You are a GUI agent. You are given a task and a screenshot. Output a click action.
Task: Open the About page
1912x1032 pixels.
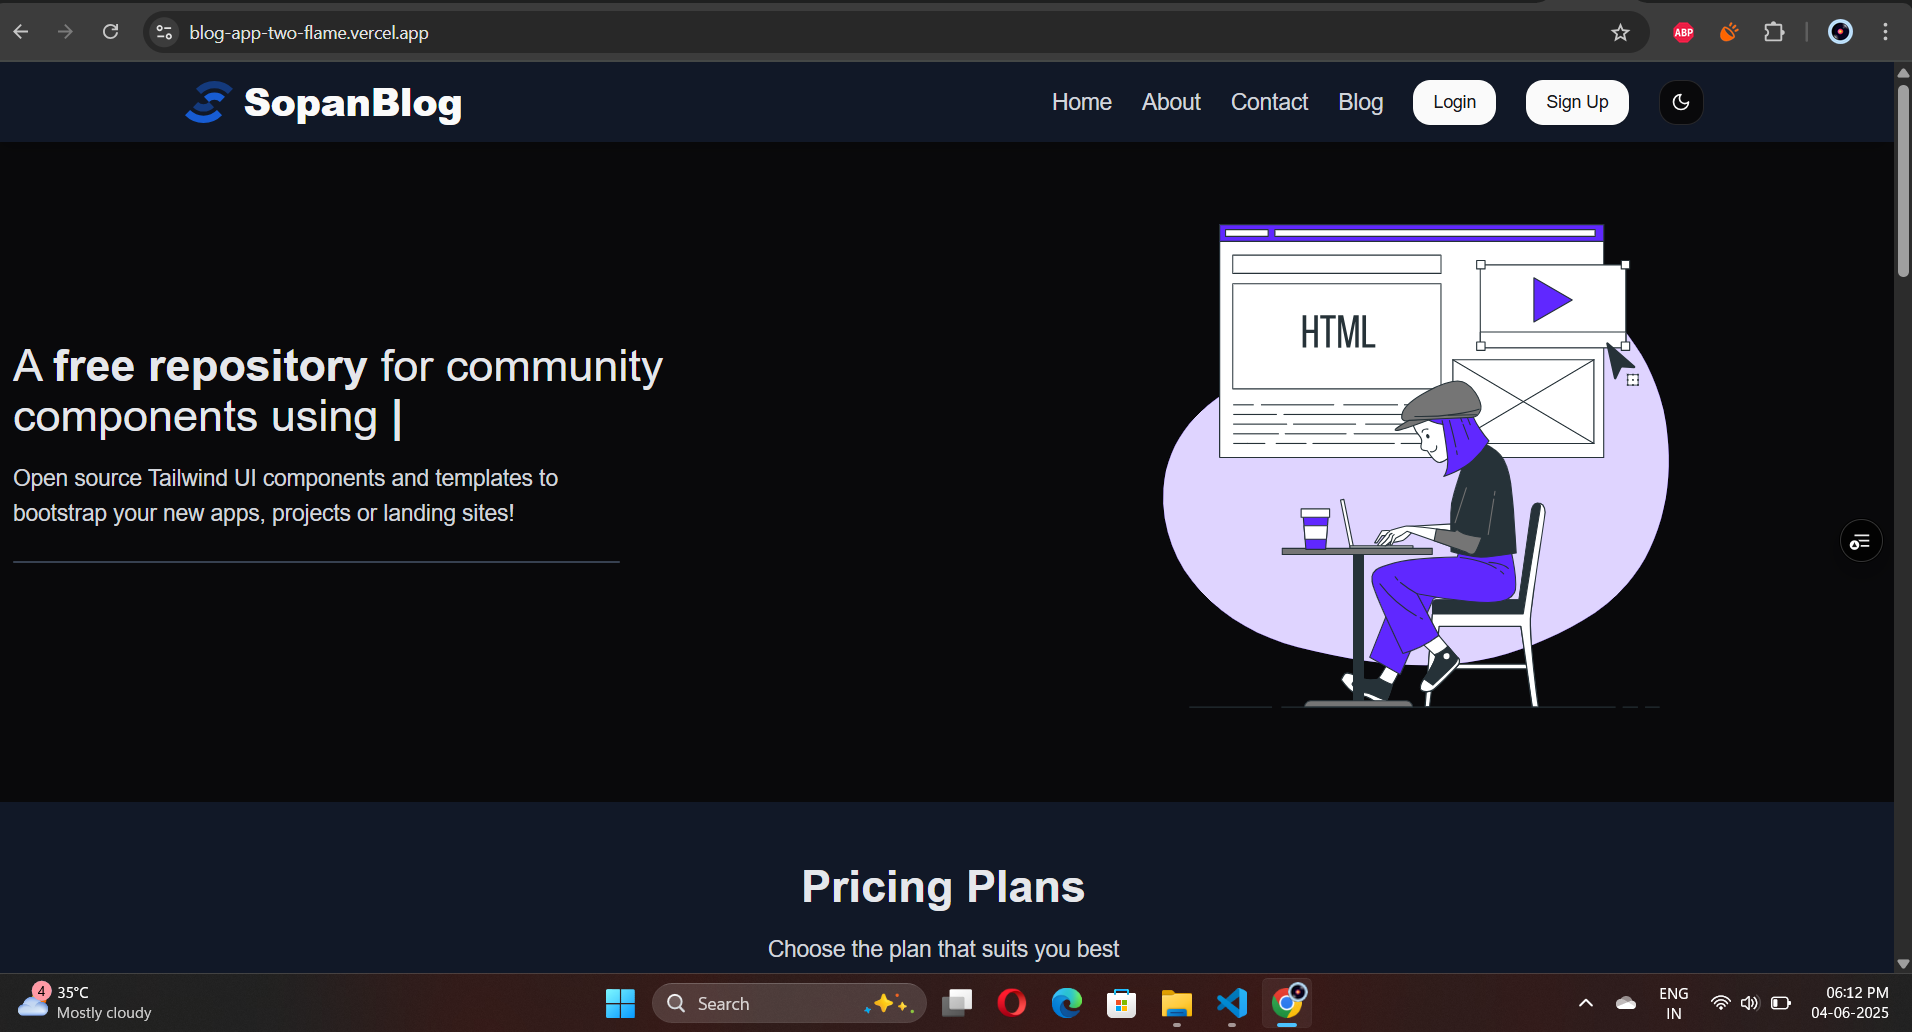[x=1171, y=102]
